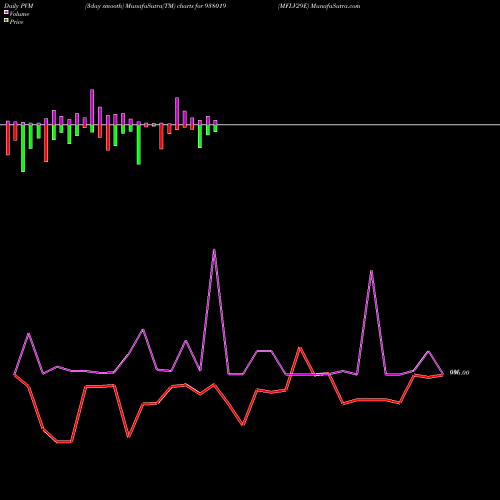The width and height of the screenshot is (500, 500).
Task: Click the Volume legend color swatch
Action: click(x=6, y=12)
